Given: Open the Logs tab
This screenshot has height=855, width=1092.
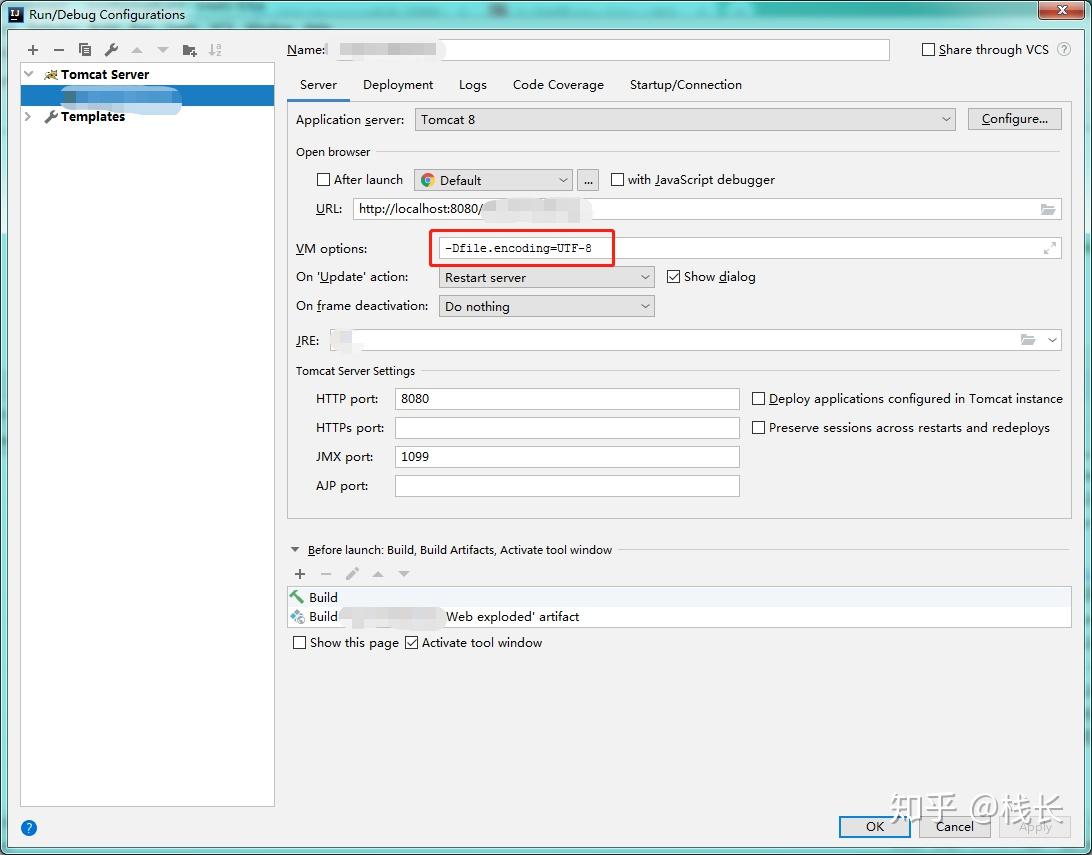Looking at the screenshot, I should point(473,85).
